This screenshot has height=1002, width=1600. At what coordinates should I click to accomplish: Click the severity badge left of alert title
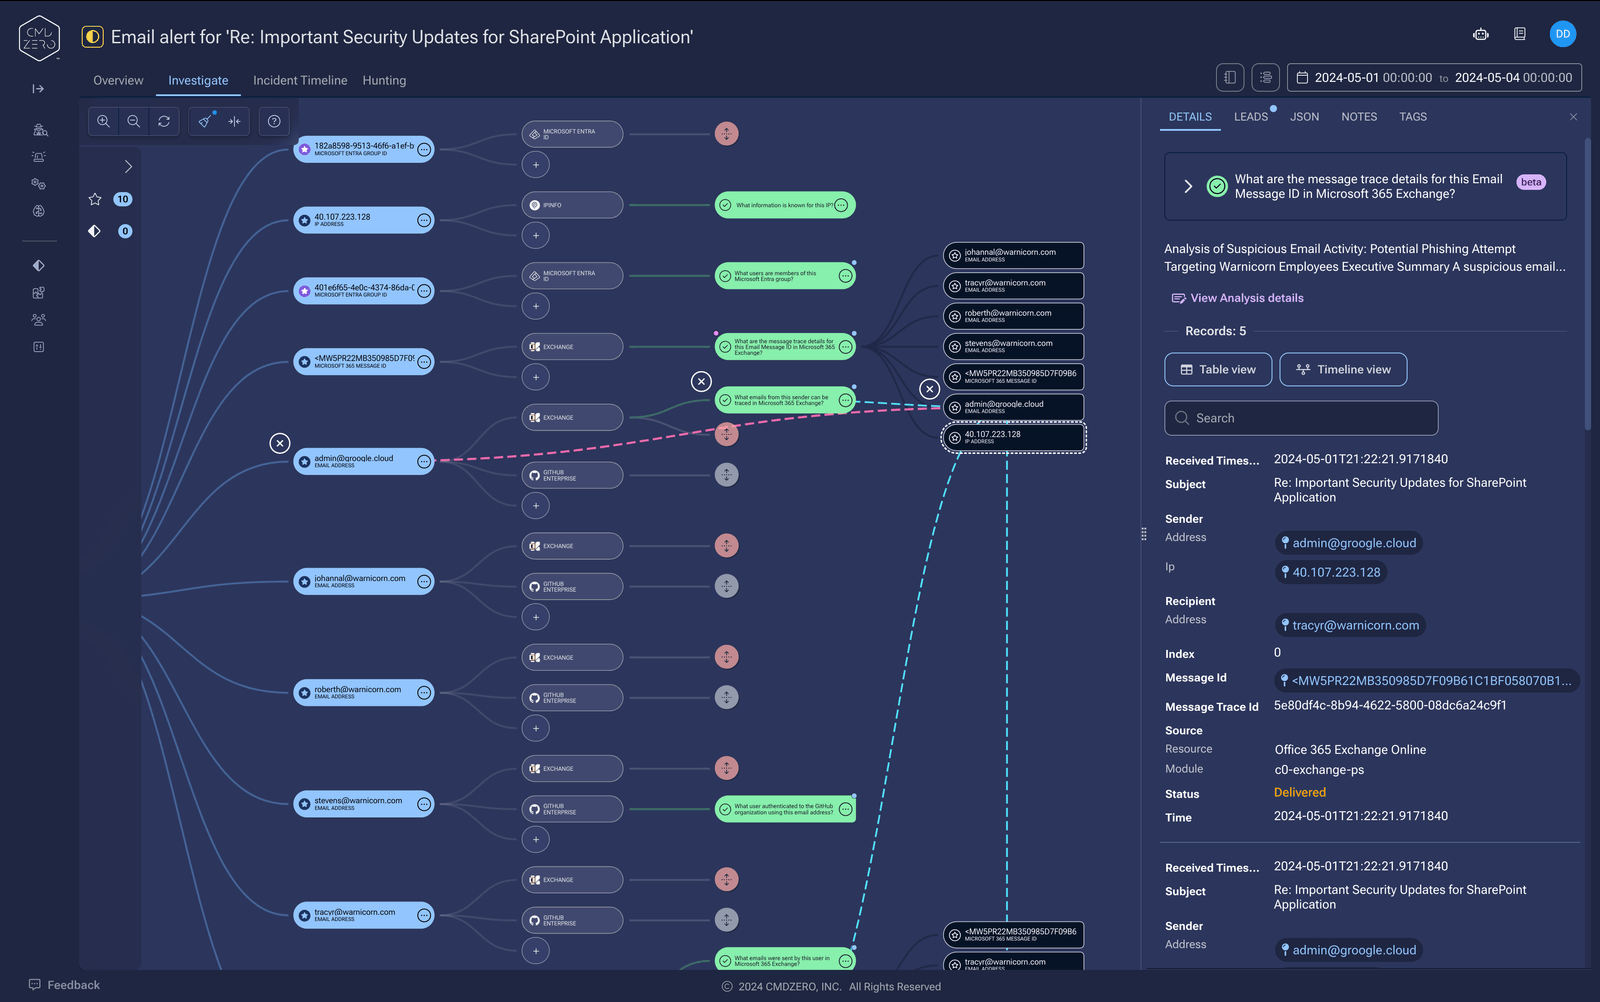pos(92,37)
